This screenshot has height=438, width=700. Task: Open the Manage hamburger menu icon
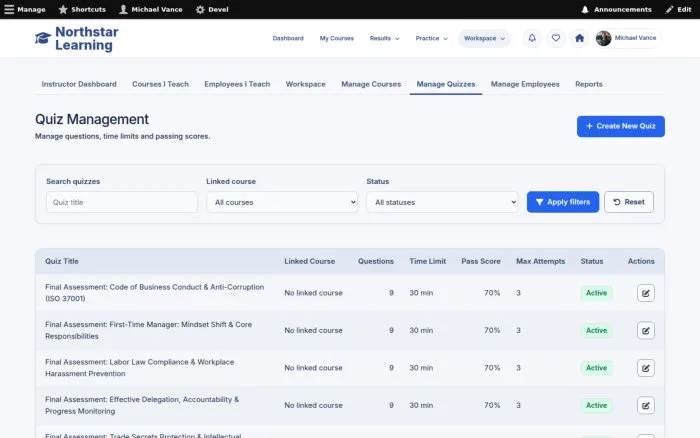pyautogui.click(x=9, y=9)
